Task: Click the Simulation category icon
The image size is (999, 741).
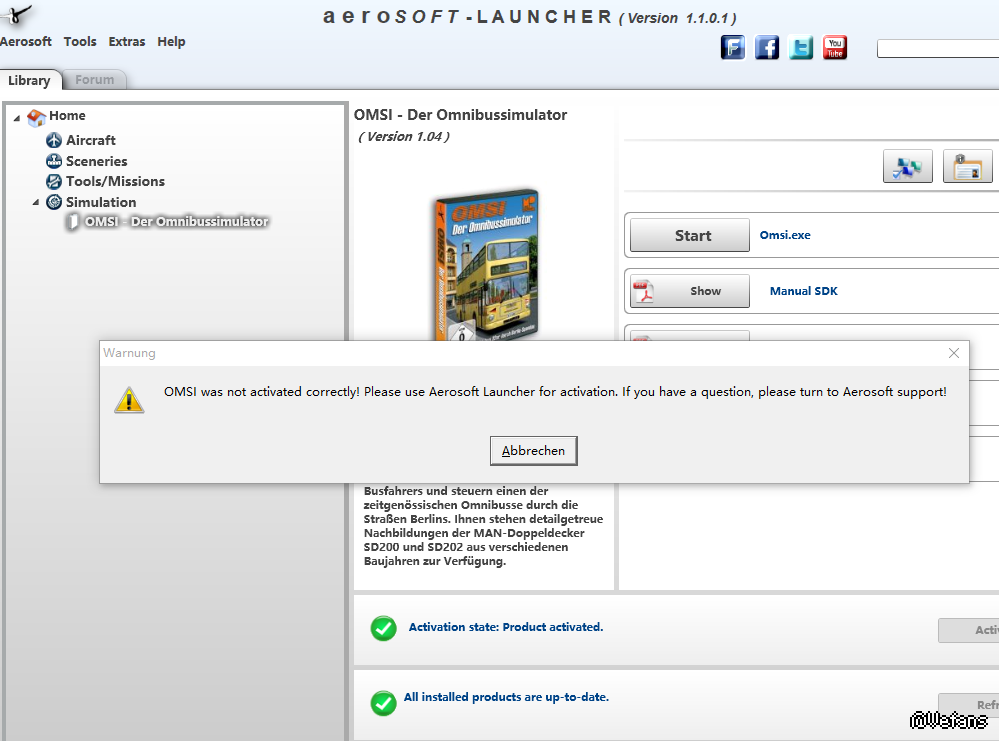Action: coord(54,202)
